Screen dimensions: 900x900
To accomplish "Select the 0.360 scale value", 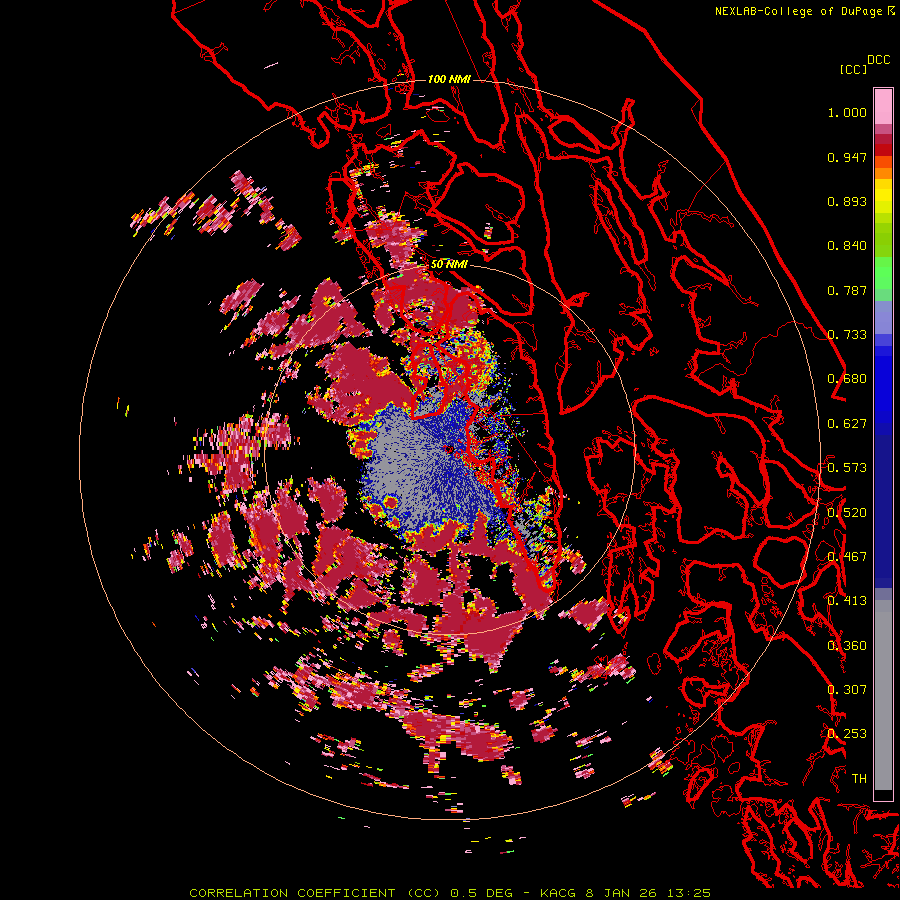I will click(x=847, y=645).
